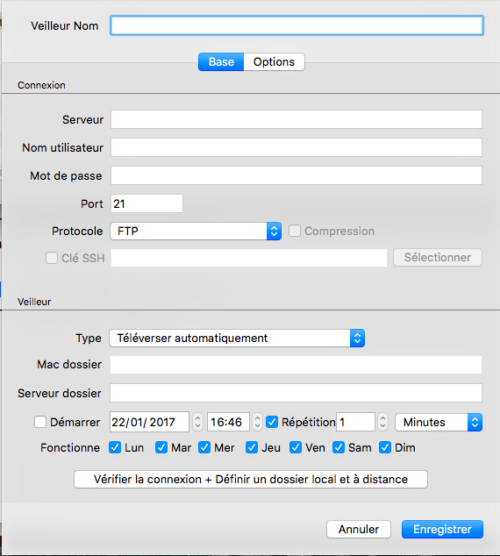Enable the Démarrer checkbox
This screenshot has width=500, height=556.
tap(40, 422)
